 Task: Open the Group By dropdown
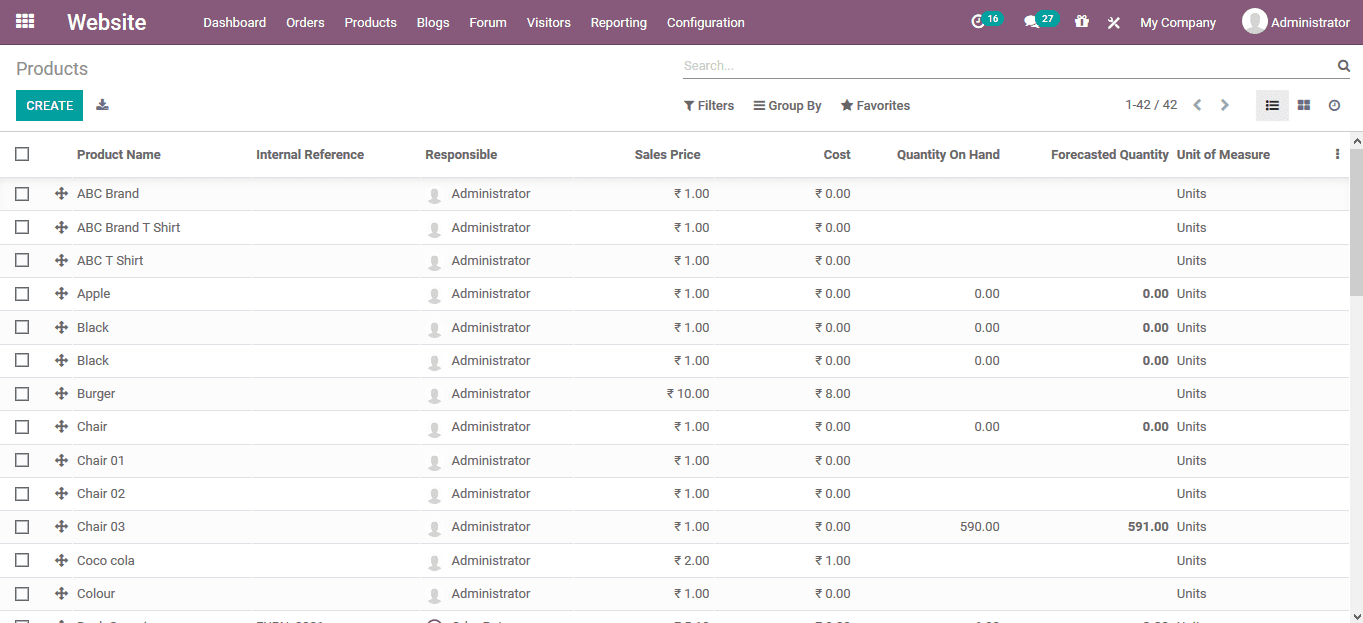click(x=787, y=104)
